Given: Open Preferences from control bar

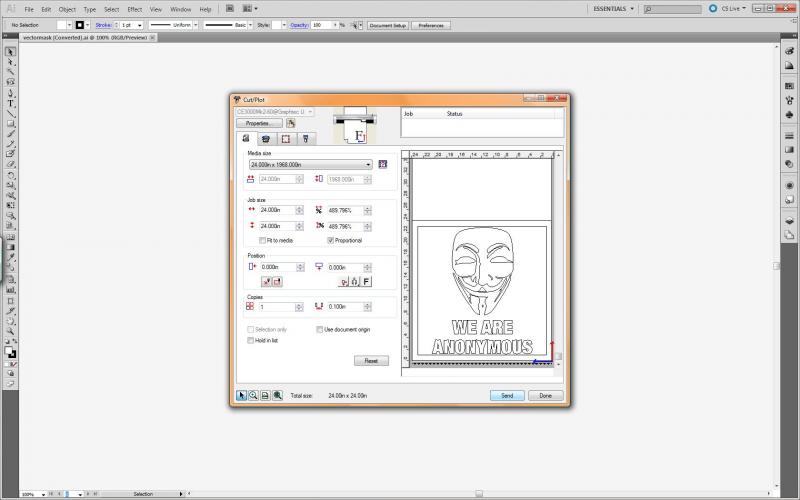Looking at the screenshot, I should tap(431, 25).
